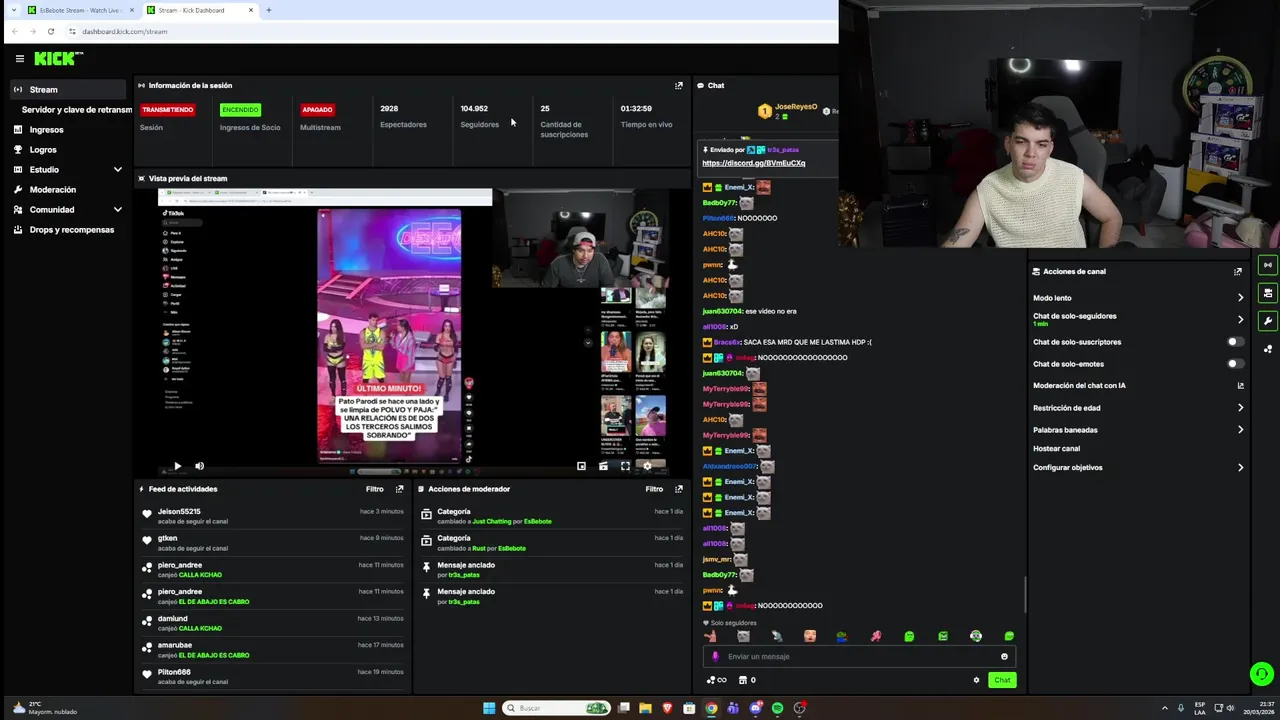Open the emoji picker in chat input
The height and width of the screenshot is (720, 1280).
[1004, 657]
